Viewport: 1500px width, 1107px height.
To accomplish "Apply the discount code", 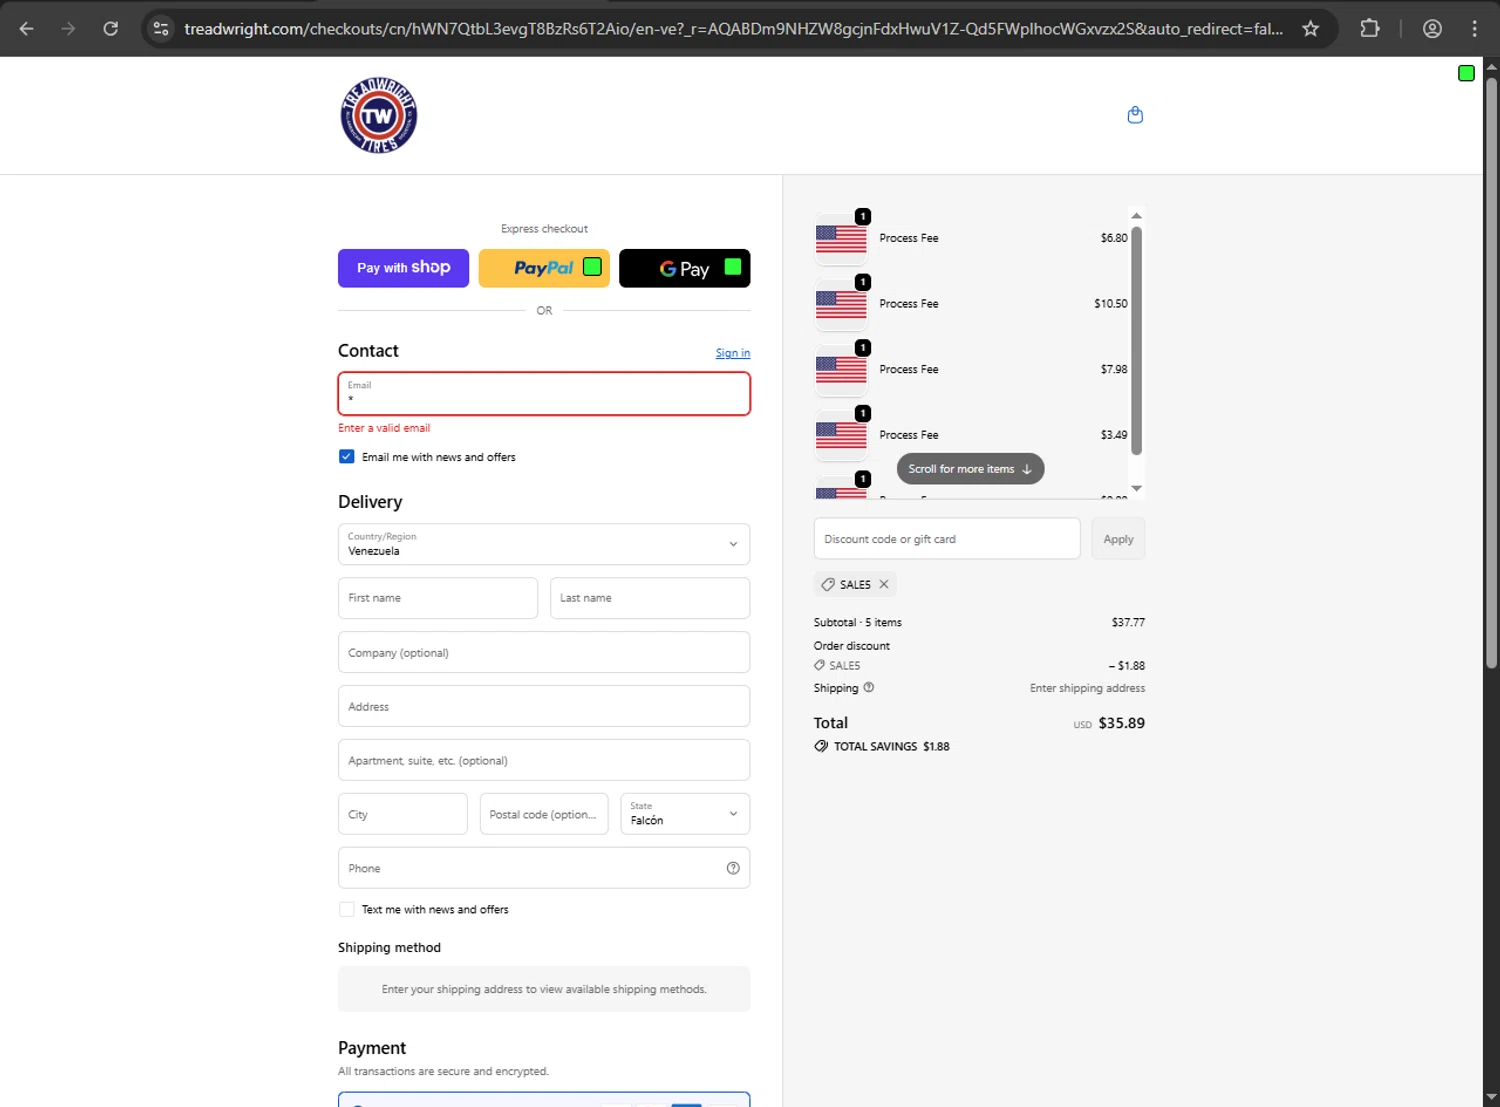I will (x=1118, y=539).
